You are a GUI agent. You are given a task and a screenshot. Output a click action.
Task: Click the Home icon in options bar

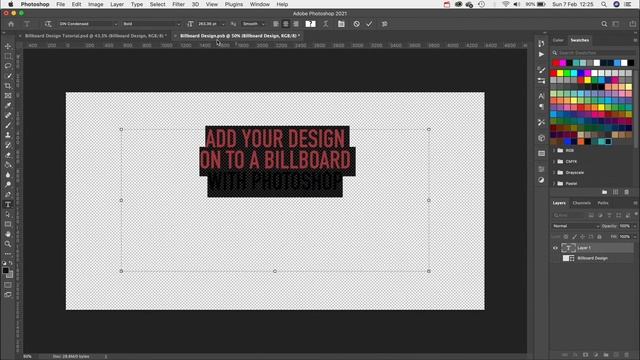tap(11, 24)
